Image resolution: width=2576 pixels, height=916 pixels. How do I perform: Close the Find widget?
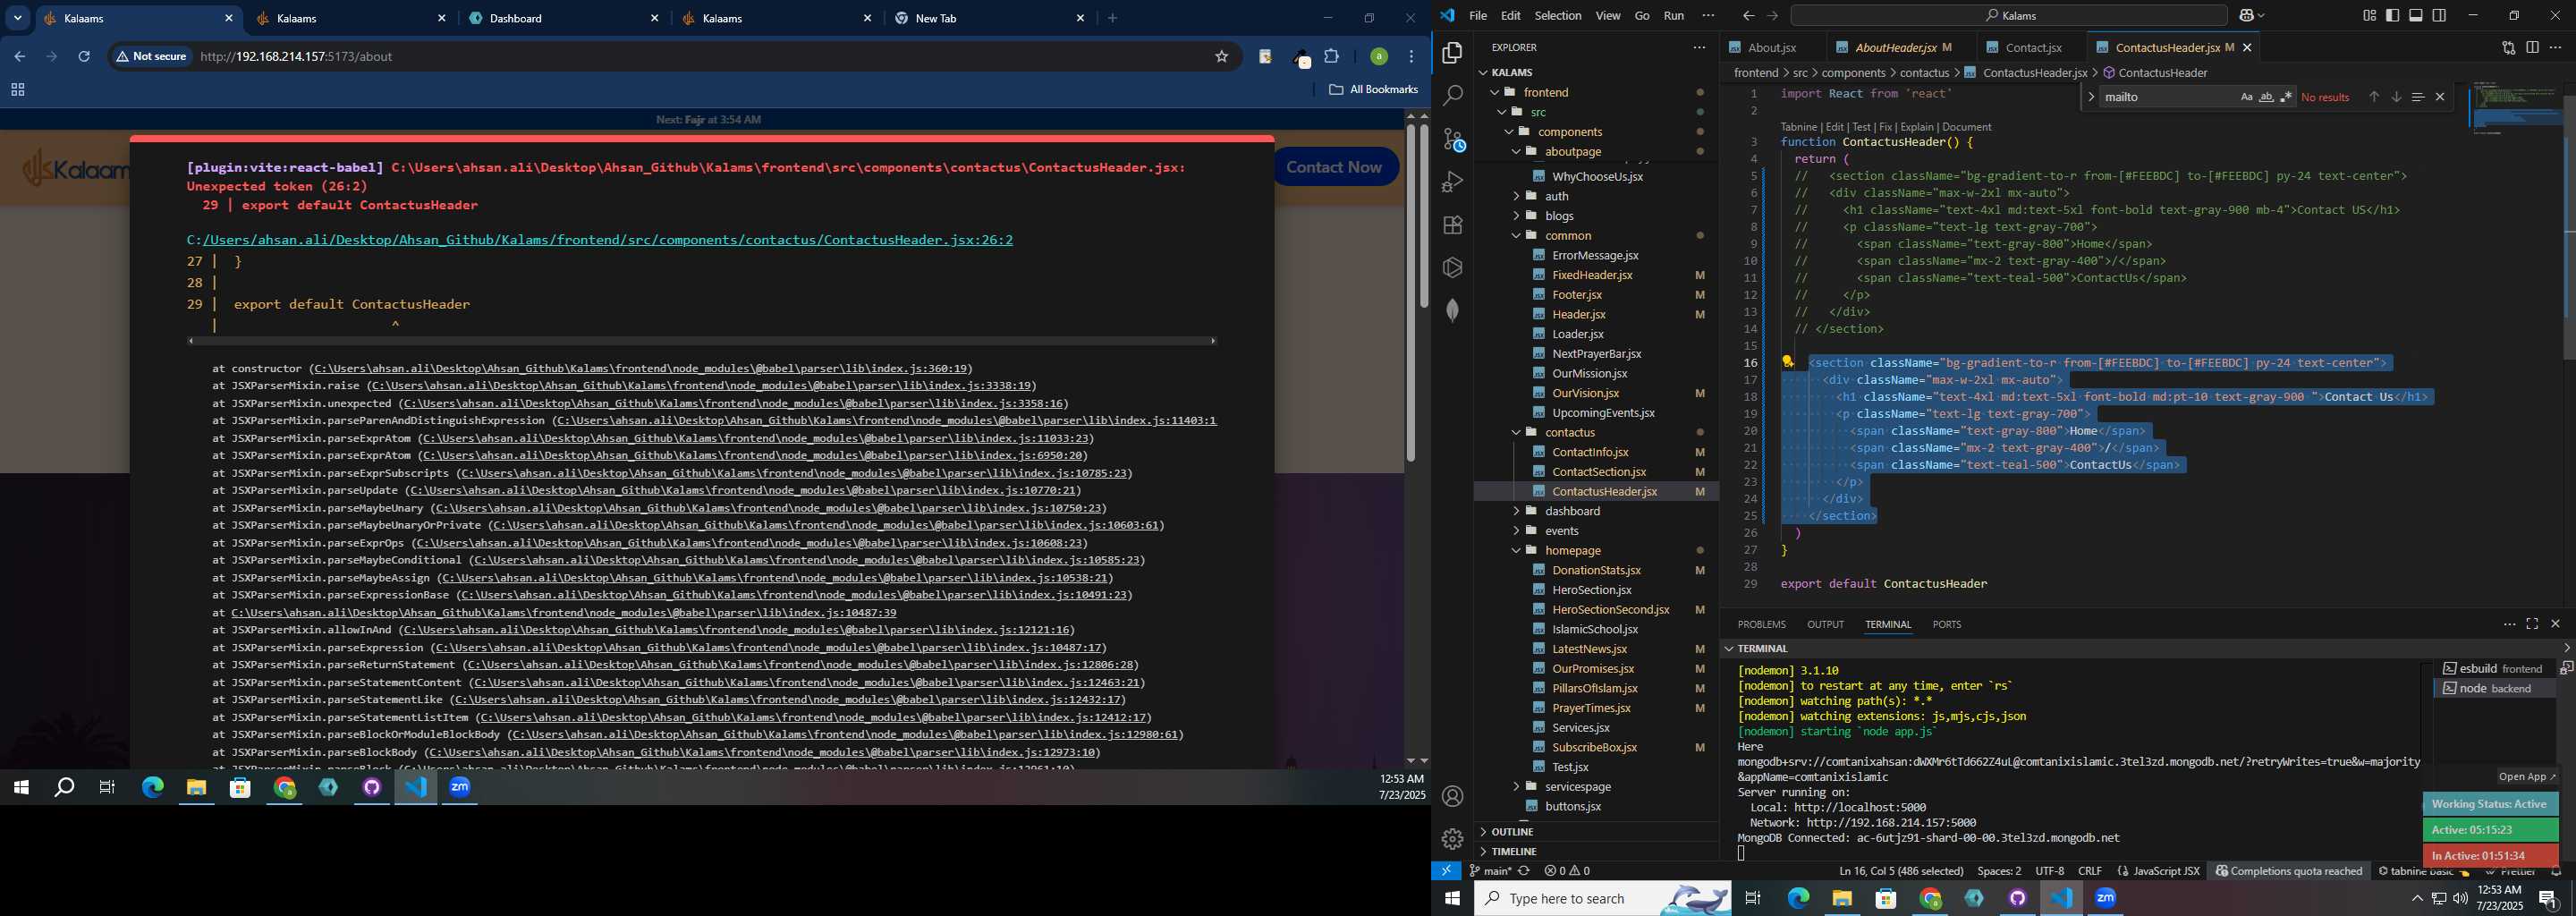point(2440,97)
